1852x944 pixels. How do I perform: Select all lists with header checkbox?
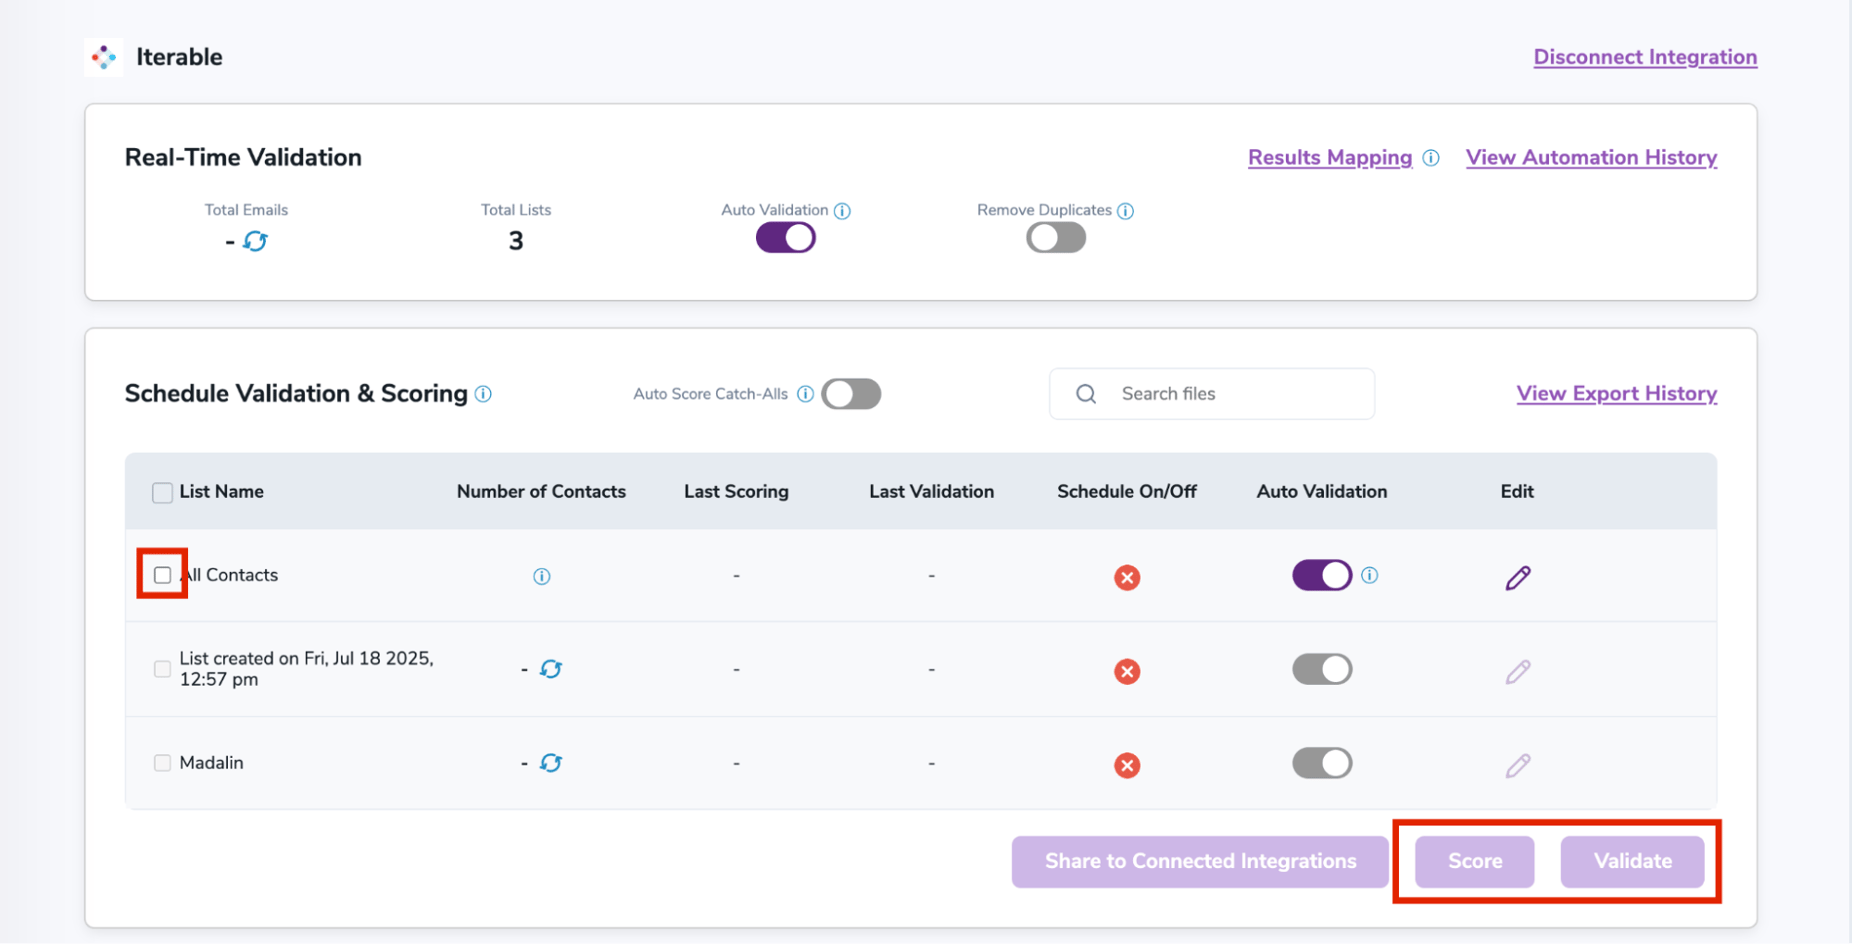pos(162,492)
